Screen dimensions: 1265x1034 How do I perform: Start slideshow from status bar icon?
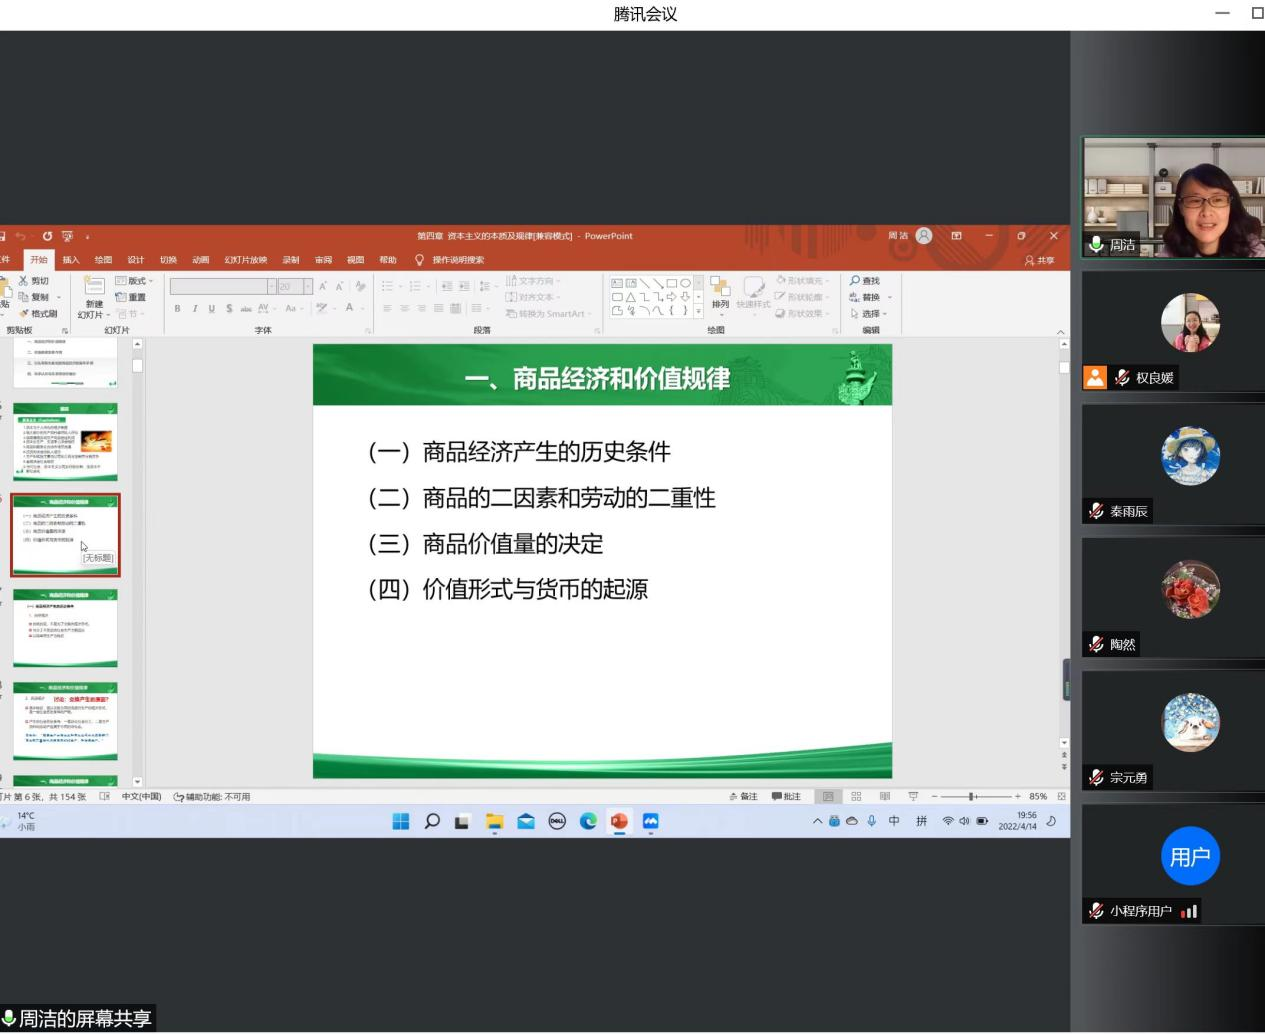(x=913, y=797)
